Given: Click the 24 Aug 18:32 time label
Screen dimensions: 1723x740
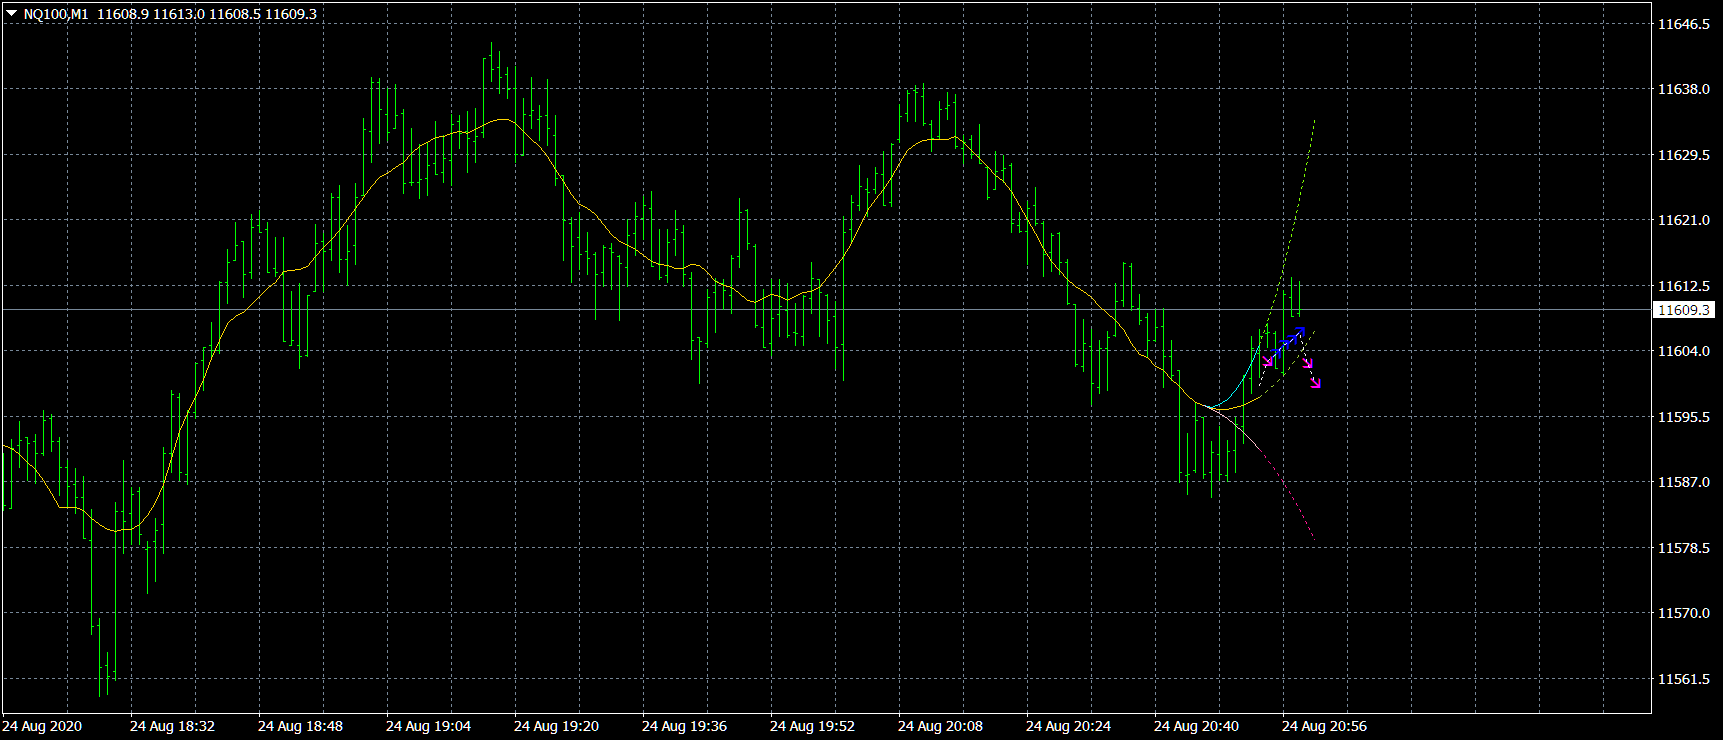Looking at the screenshot, I should coord(172,726).
